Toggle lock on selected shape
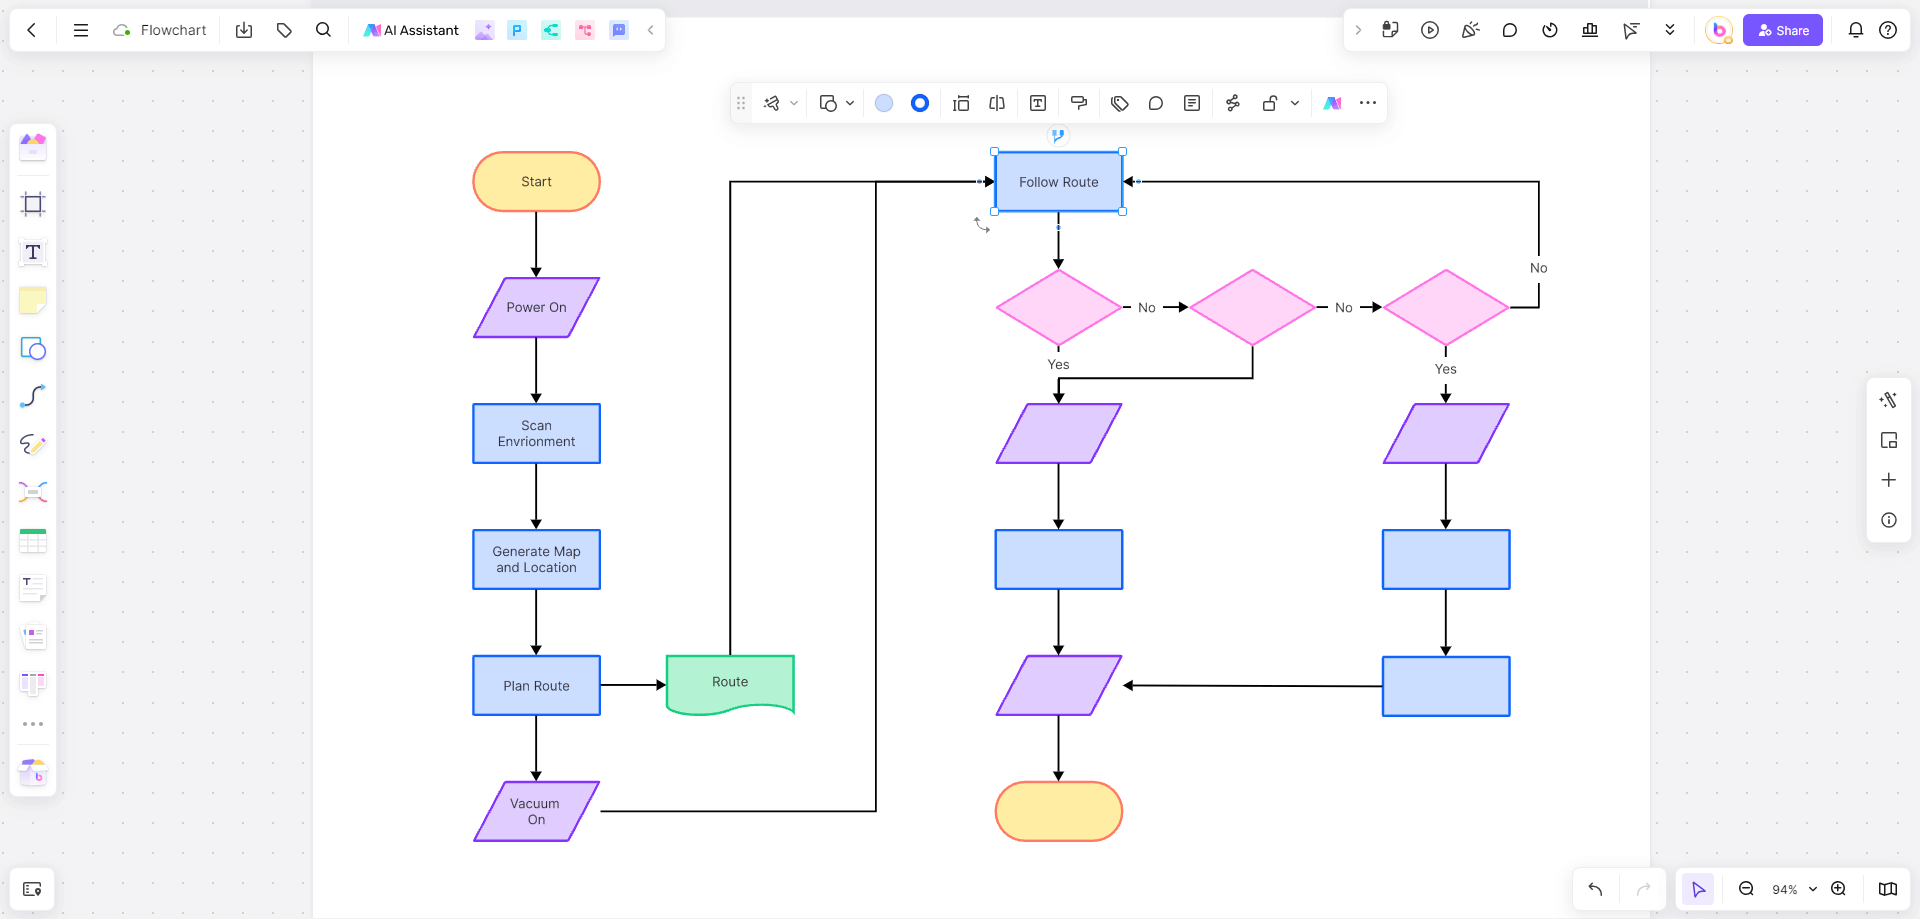Viewport: 1920px width, 919px height. click(1270, 103)
